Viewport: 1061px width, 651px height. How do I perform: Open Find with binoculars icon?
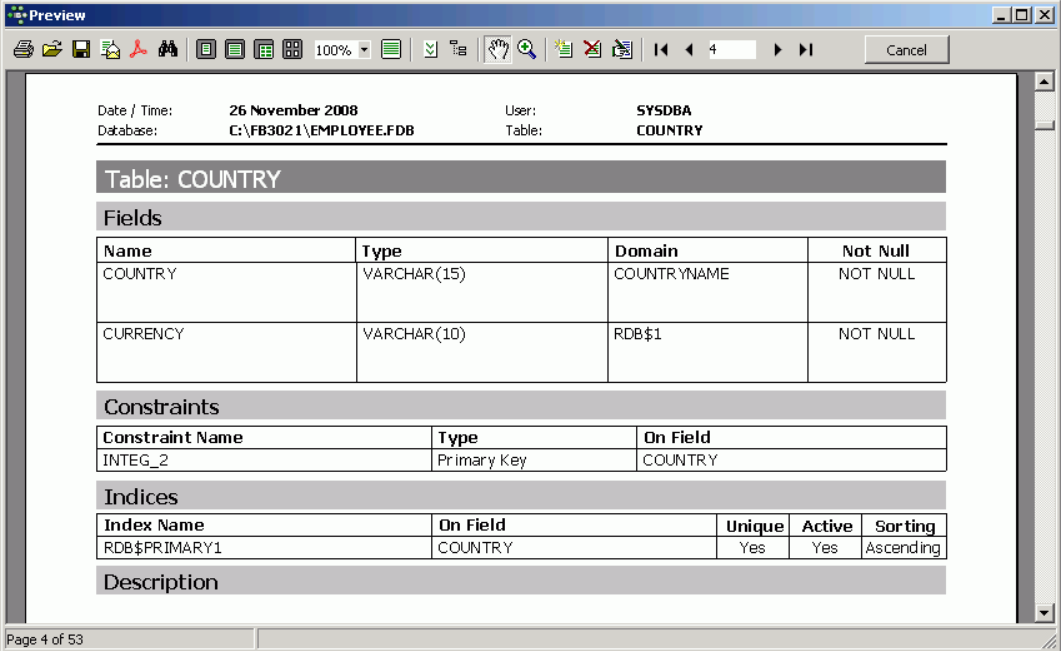tap(168, 50)
